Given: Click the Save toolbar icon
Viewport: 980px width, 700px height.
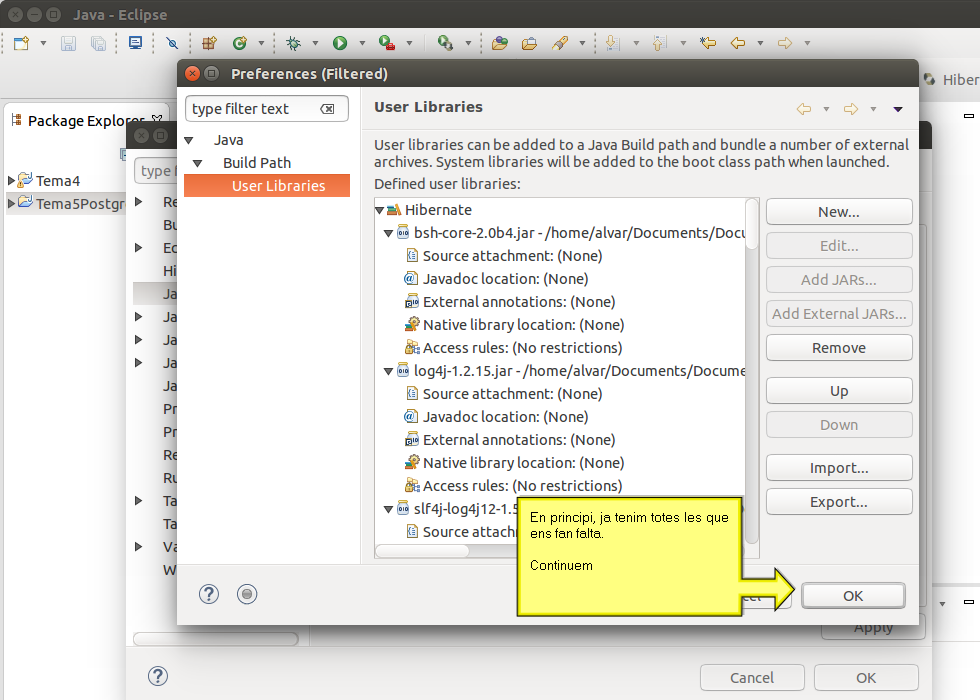Looking at the screenshot, I should click(68, 43).
